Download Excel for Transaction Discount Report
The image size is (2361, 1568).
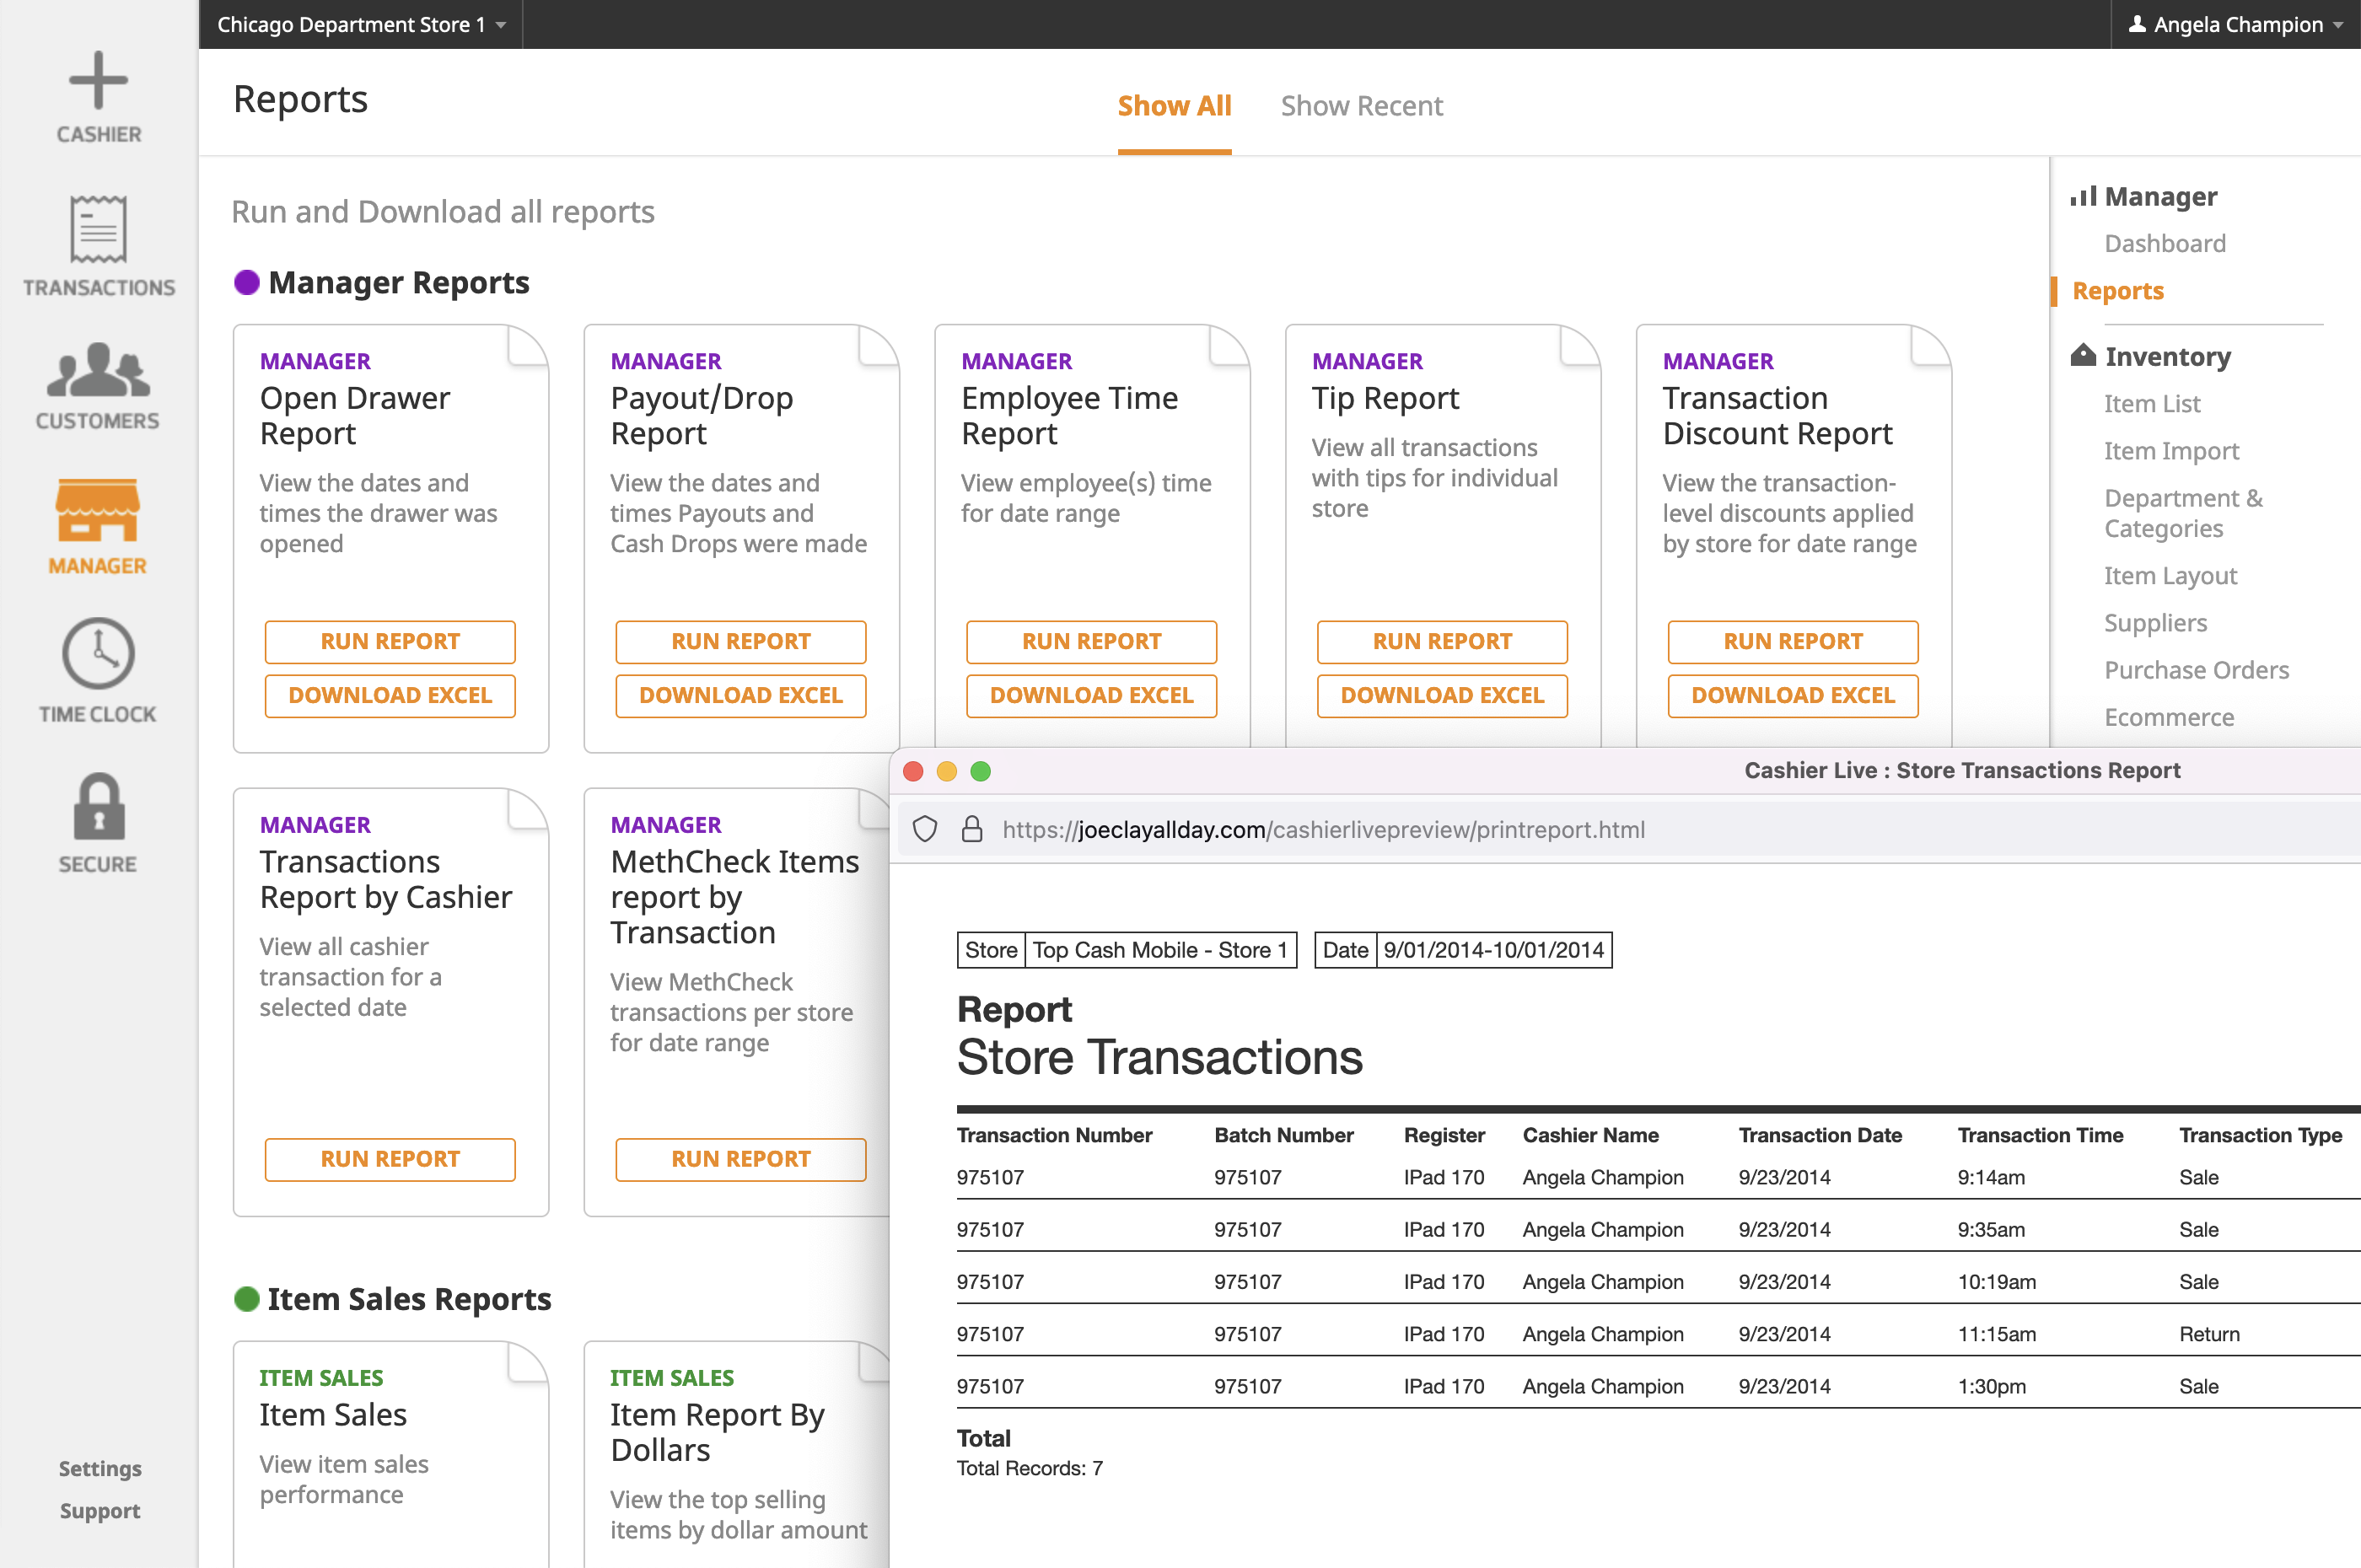click(x=1793, y=695)
